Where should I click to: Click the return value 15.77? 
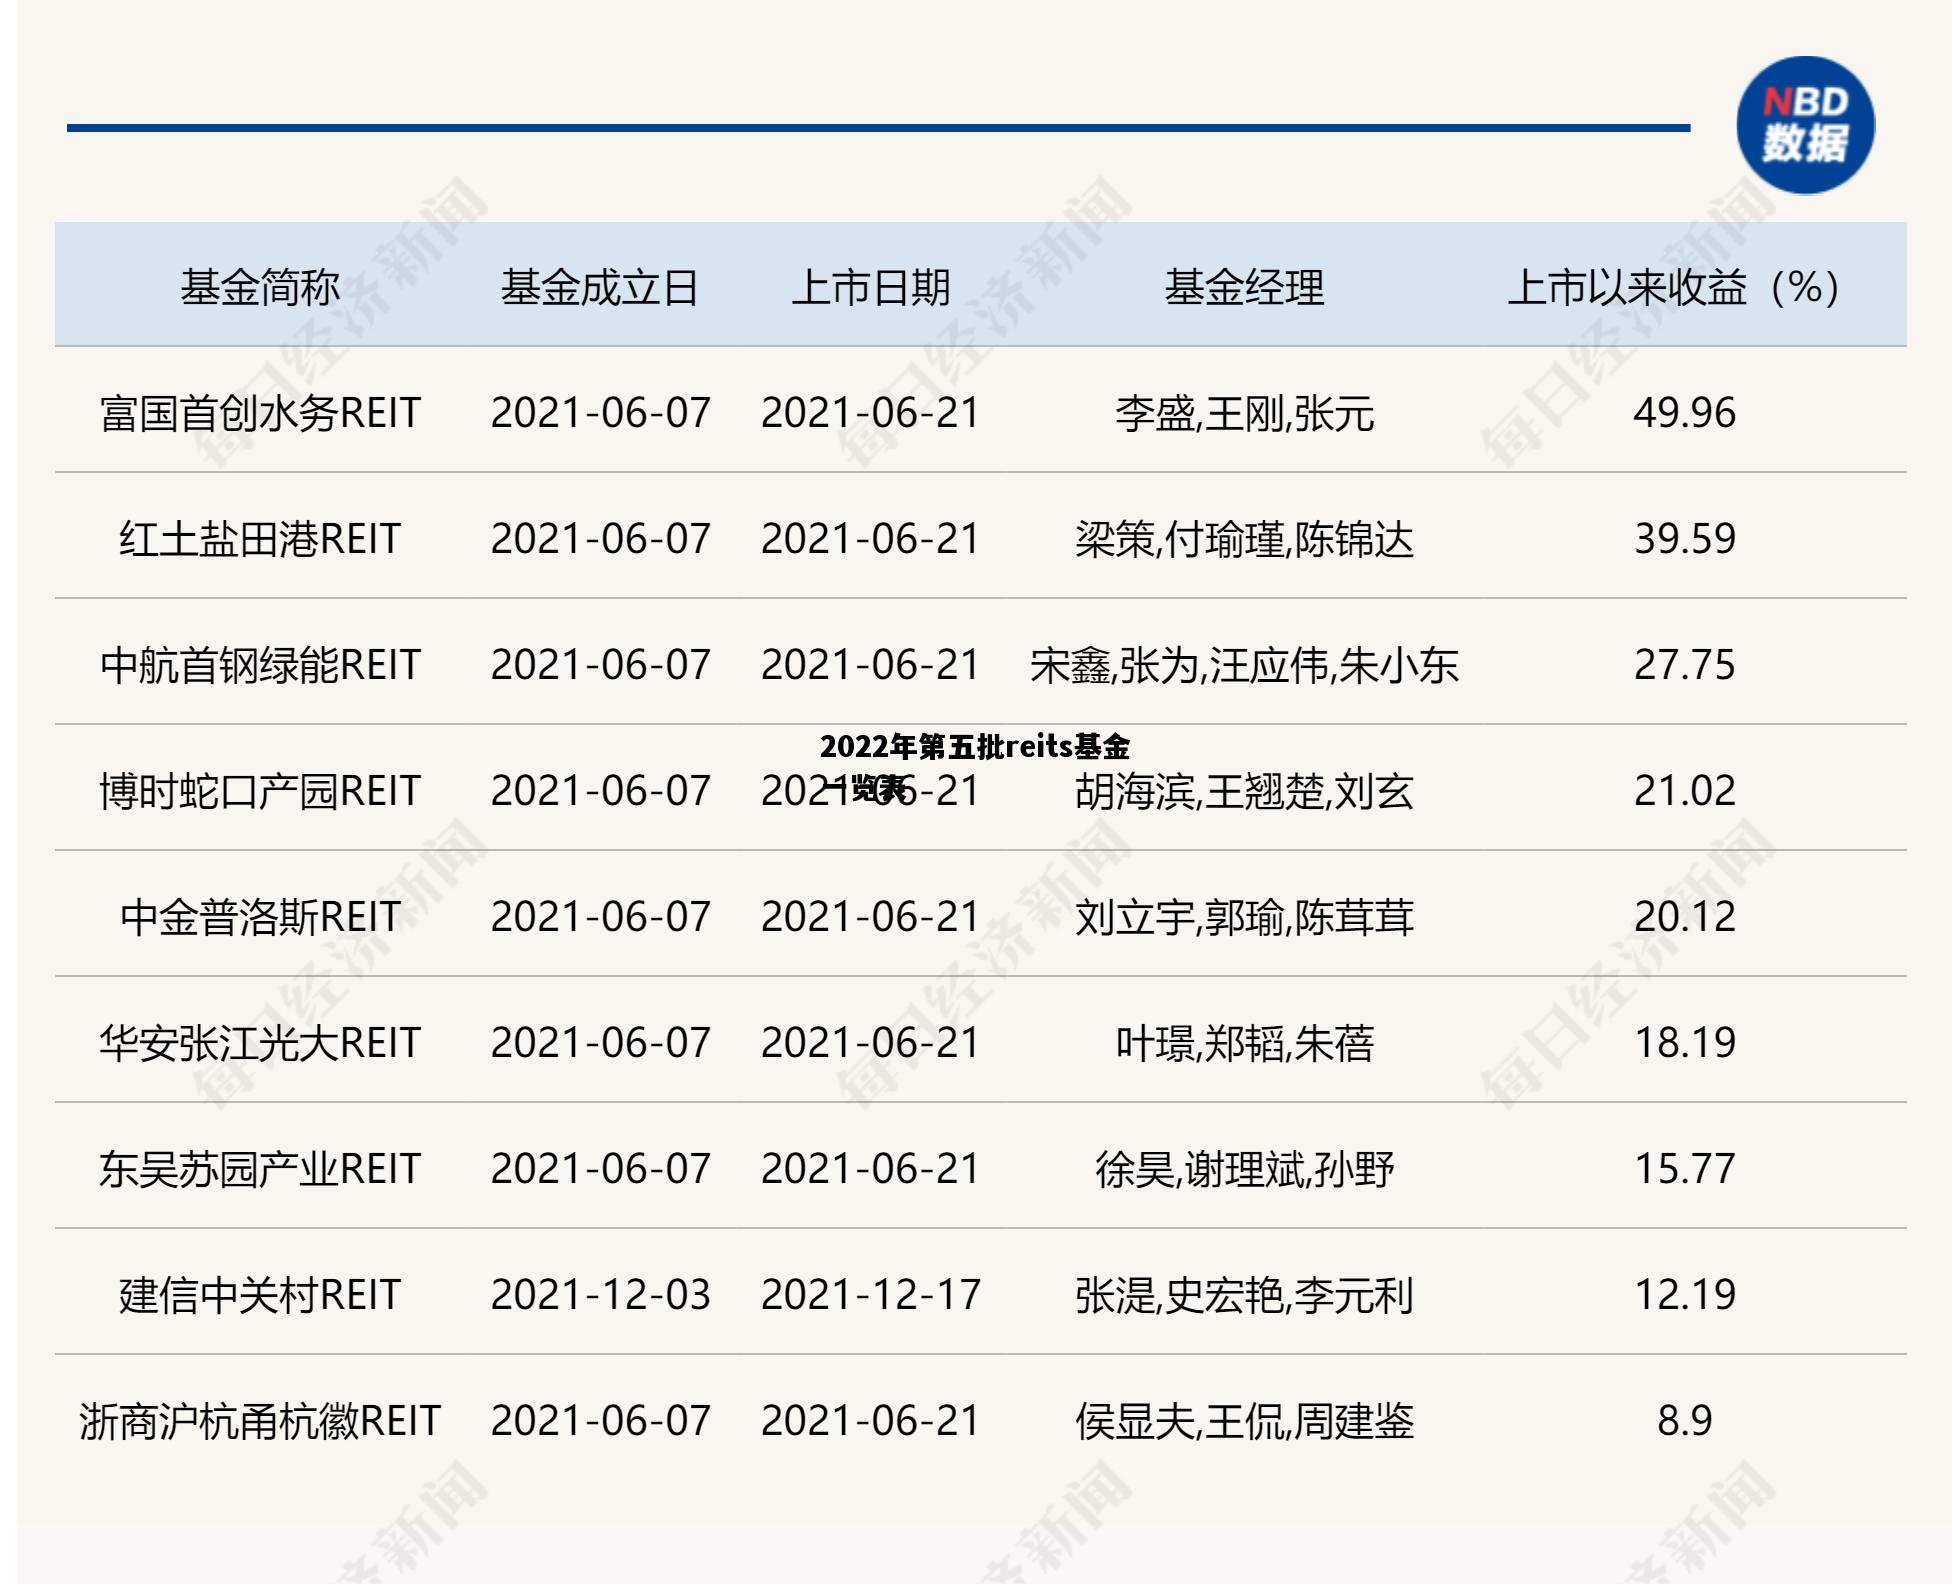[x=1684, y=1169]
